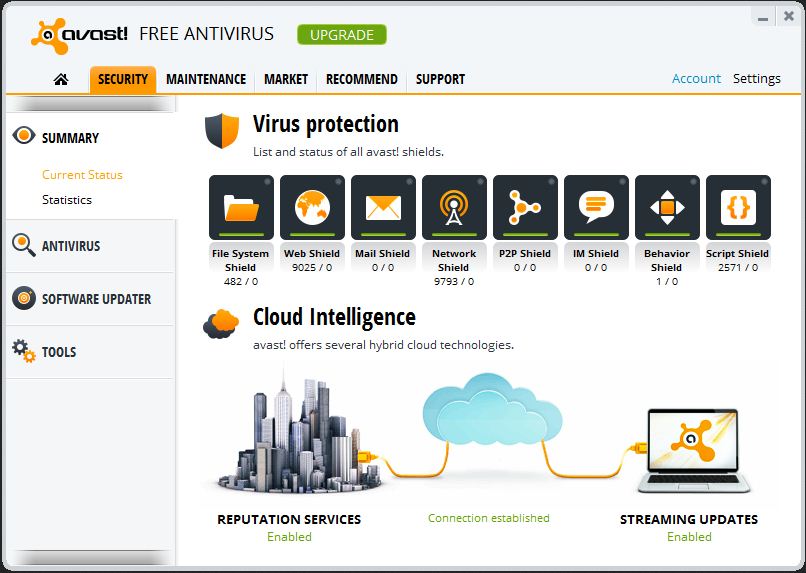Expand the Antivirus sidebar section
The width and height of the screenshot is (806, 573).
pos(90,246)
